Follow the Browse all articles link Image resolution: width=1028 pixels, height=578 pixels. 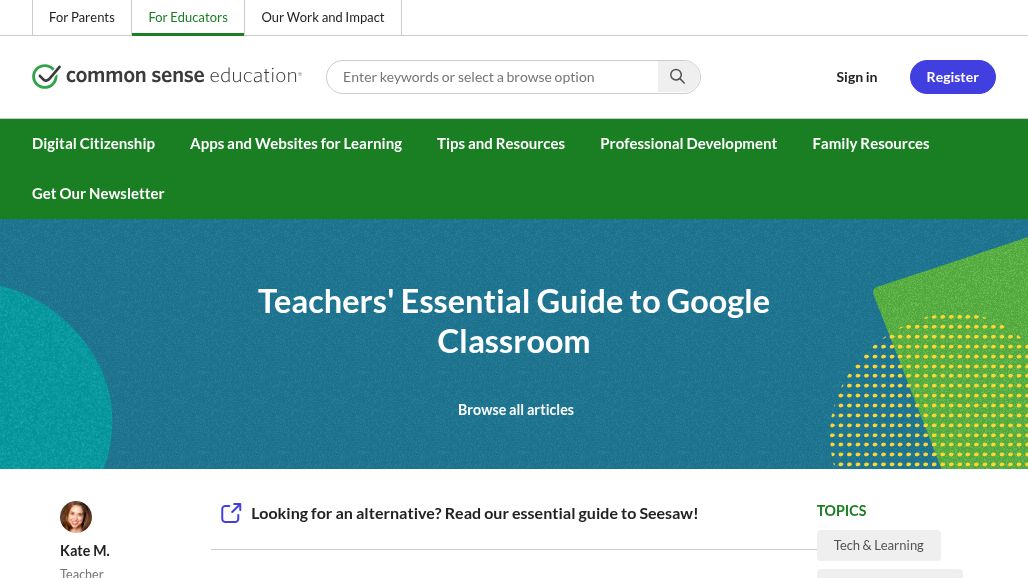tap(515, 410)
